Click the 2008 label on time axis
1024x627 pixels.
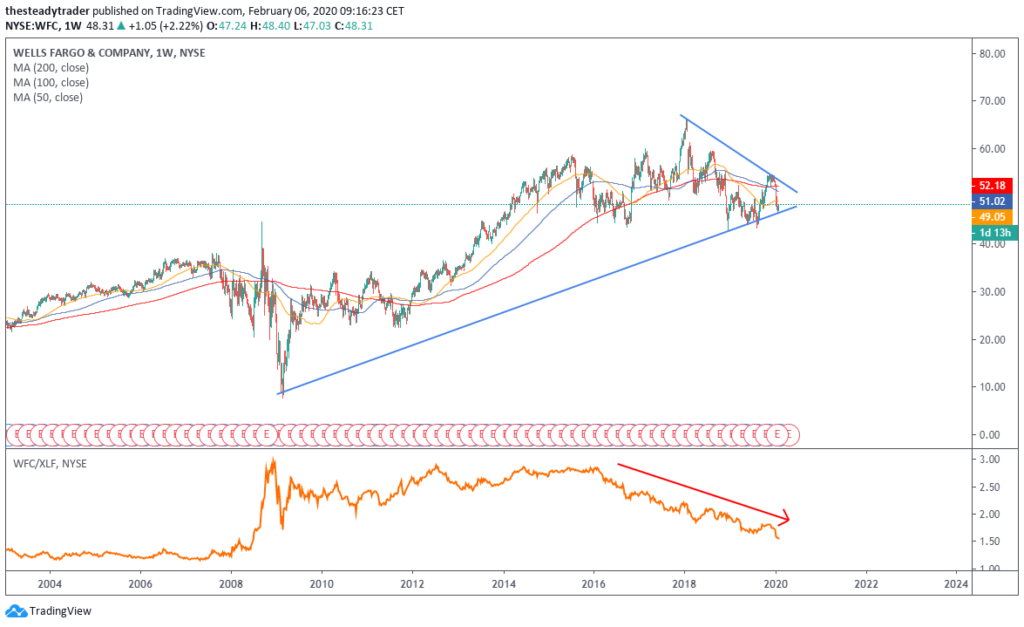231,584
